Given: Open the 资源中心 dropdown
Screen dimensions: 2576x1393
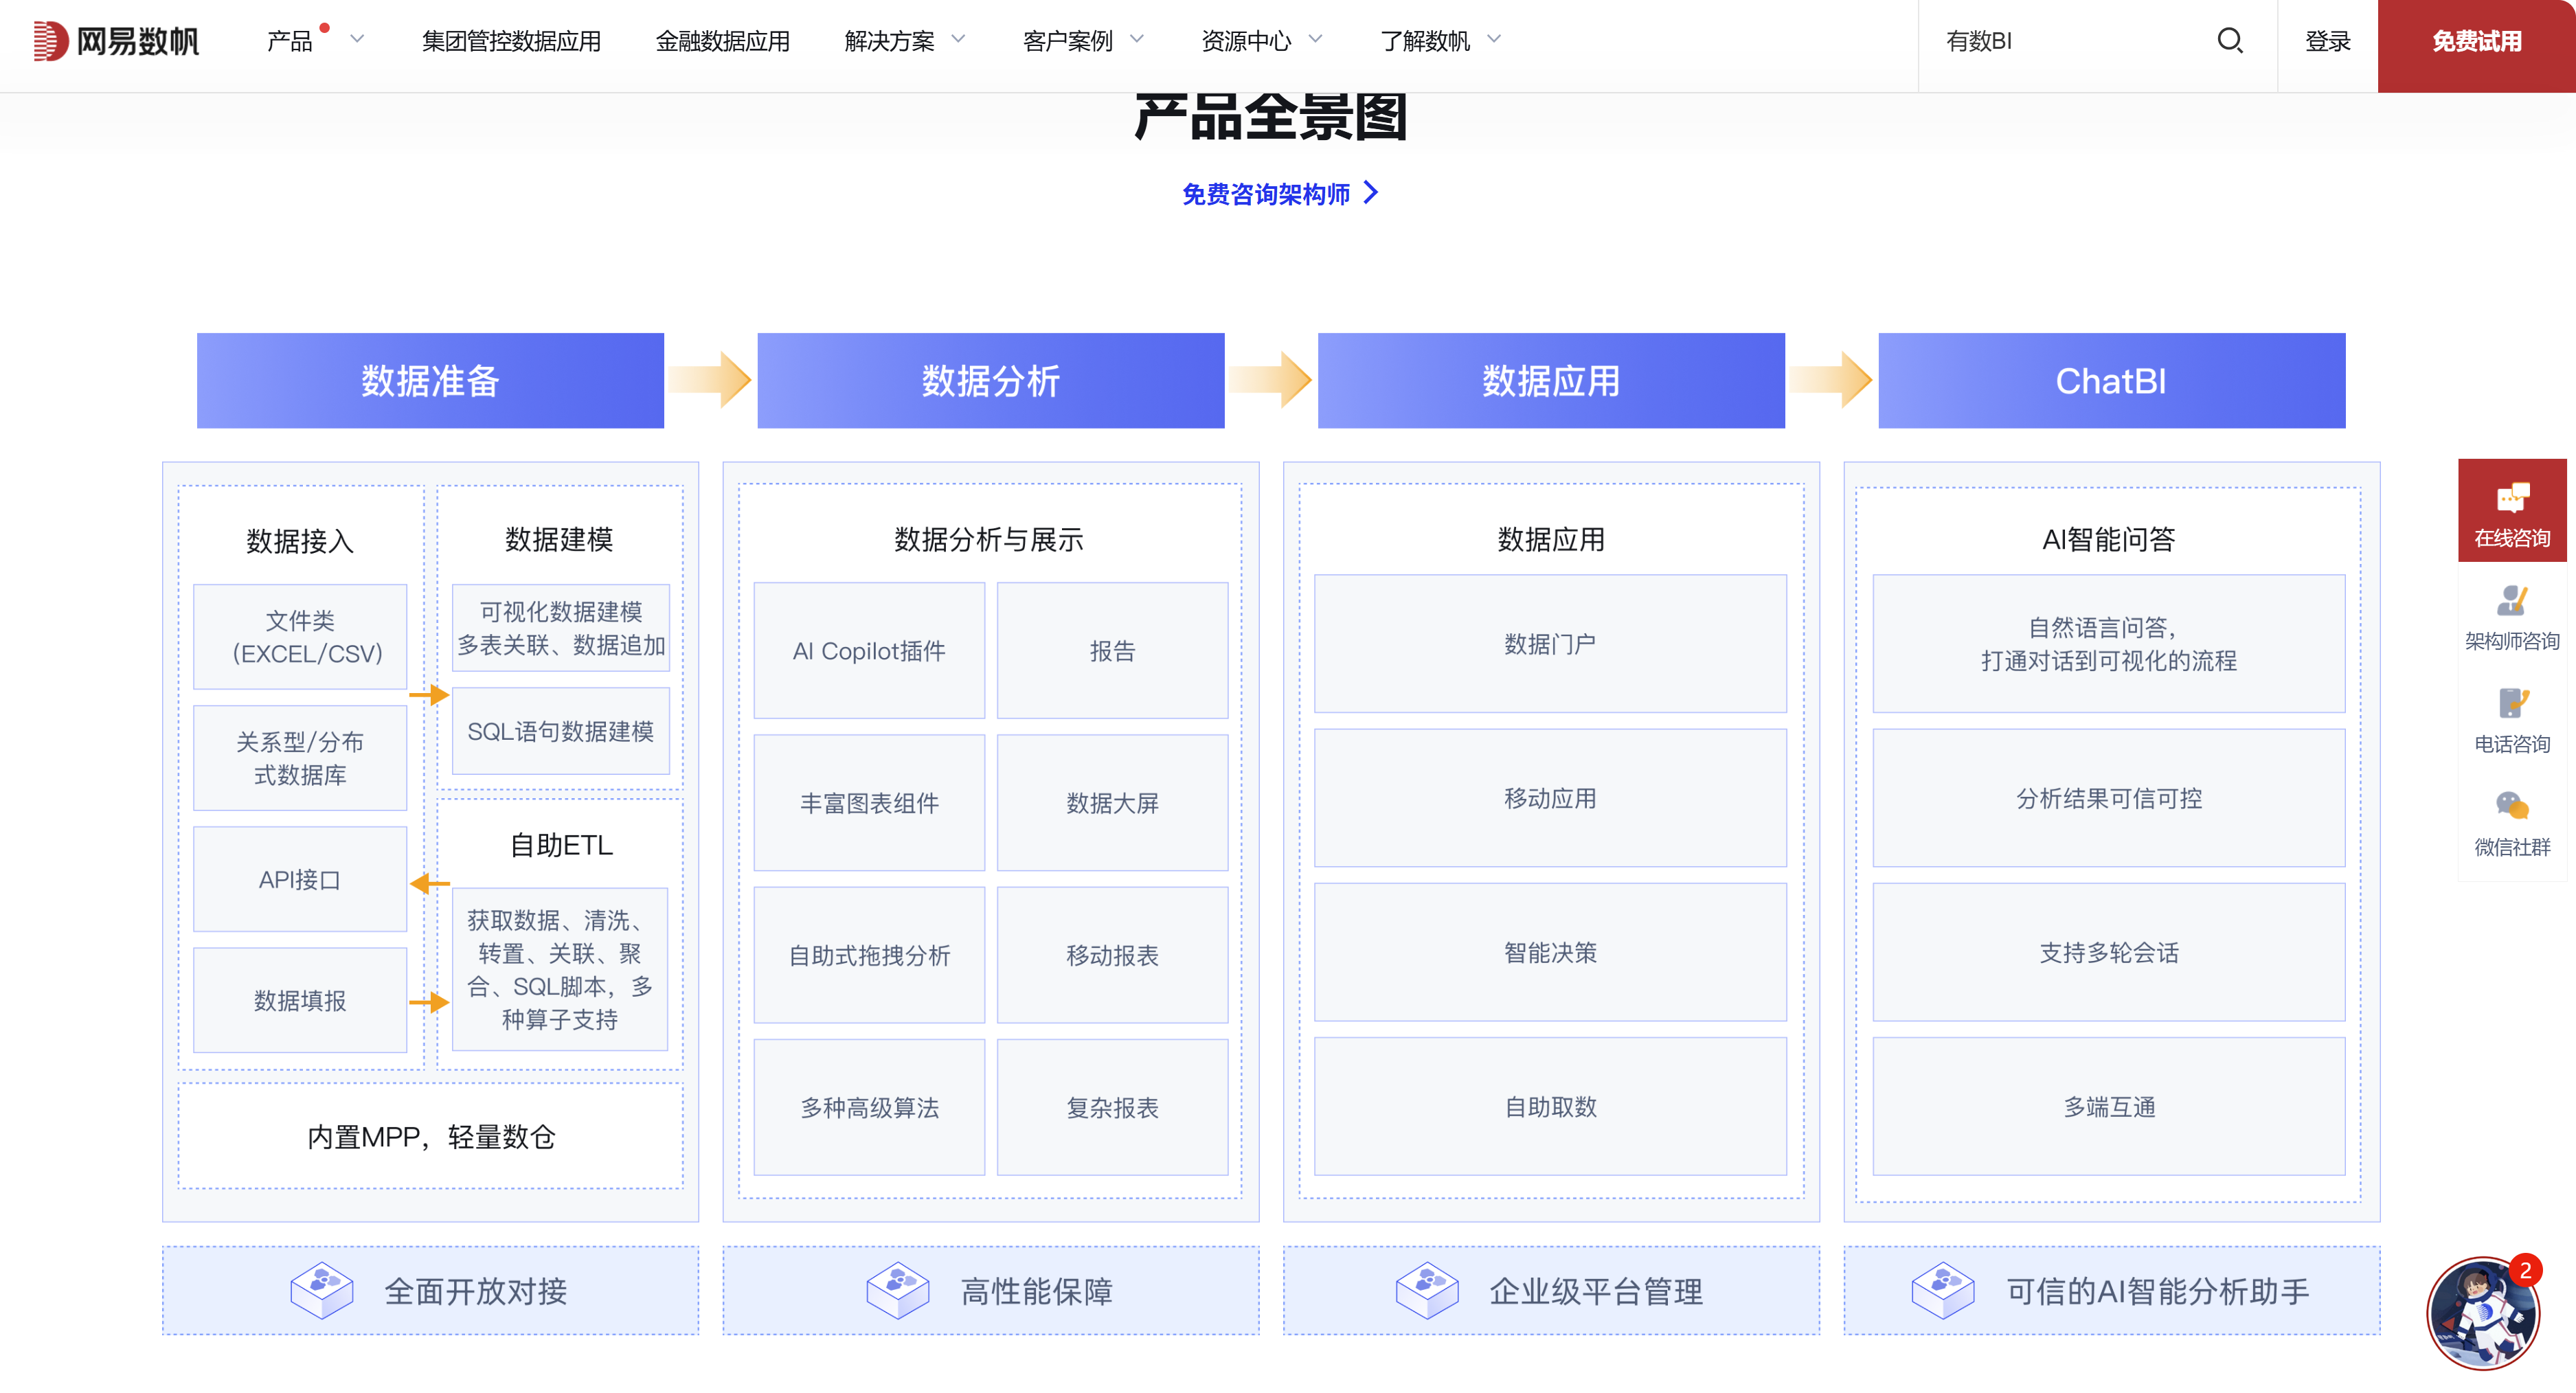Looking at the screenshot, I should click(1245, 42).
